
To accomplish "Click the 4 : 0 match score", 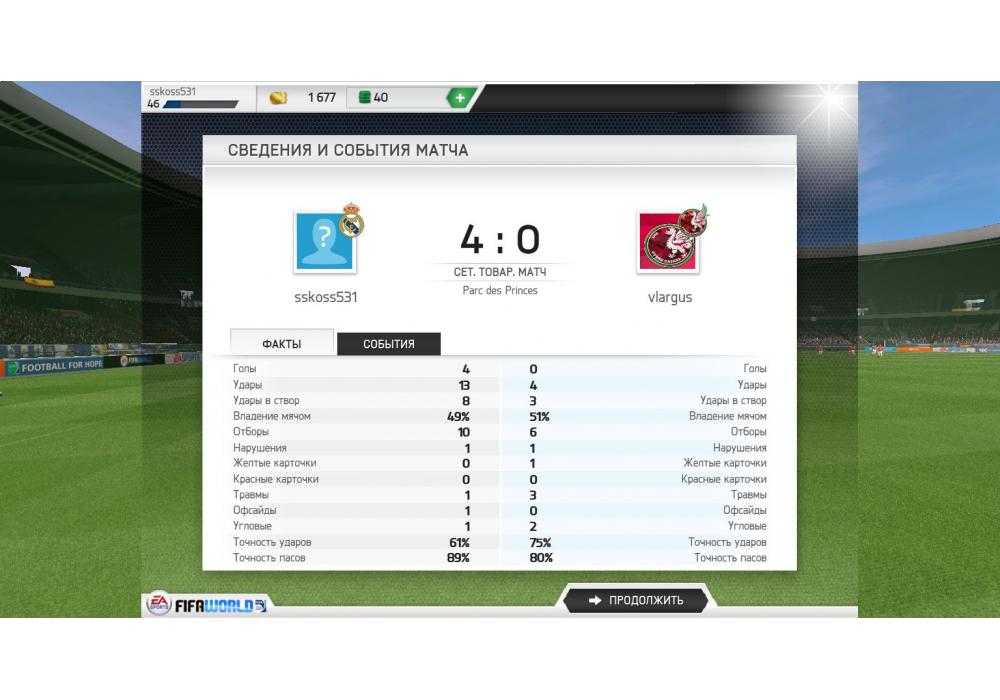I will click(x=500, y=240).
